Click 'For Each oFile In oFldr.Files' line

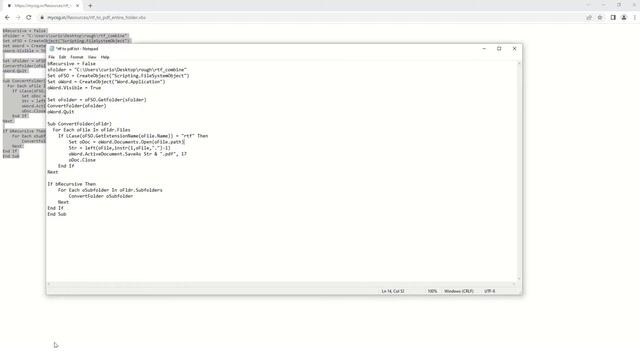click(x=91, y=130)
